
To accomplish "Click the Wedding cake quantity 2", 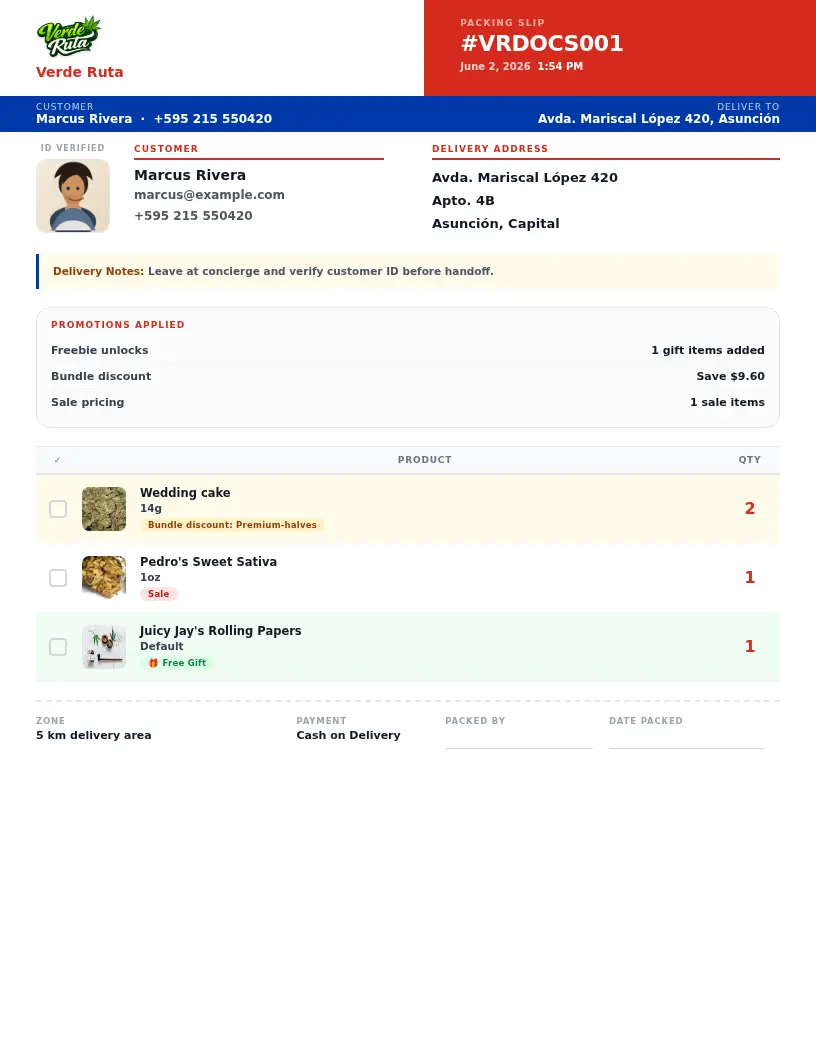I will [x=749, y=508].
